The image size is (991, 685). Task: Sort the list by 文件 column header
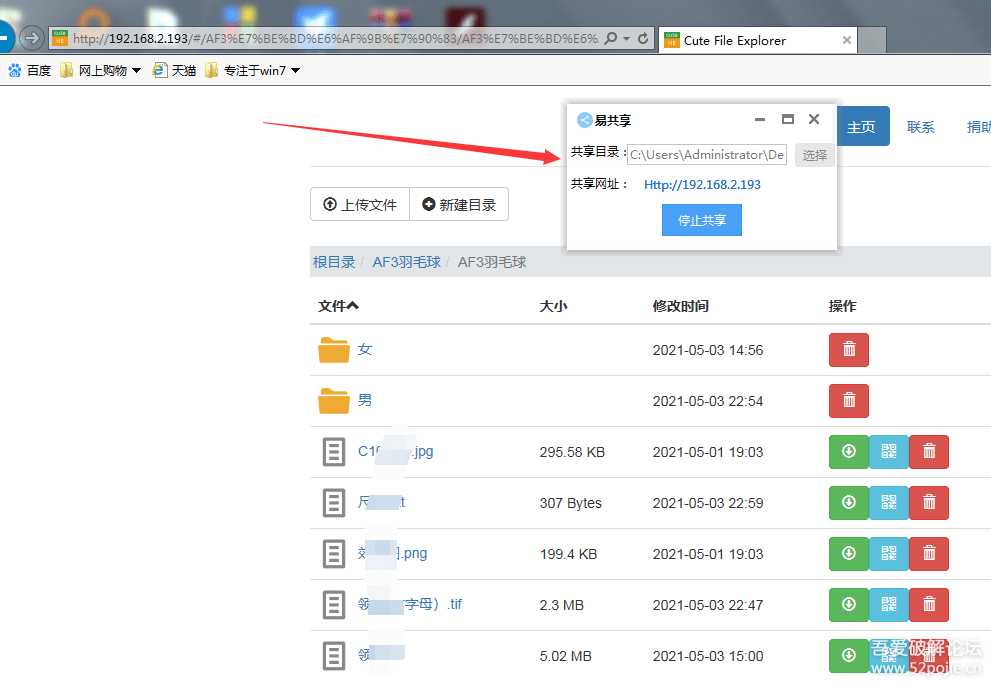click(x=338, y=306)
